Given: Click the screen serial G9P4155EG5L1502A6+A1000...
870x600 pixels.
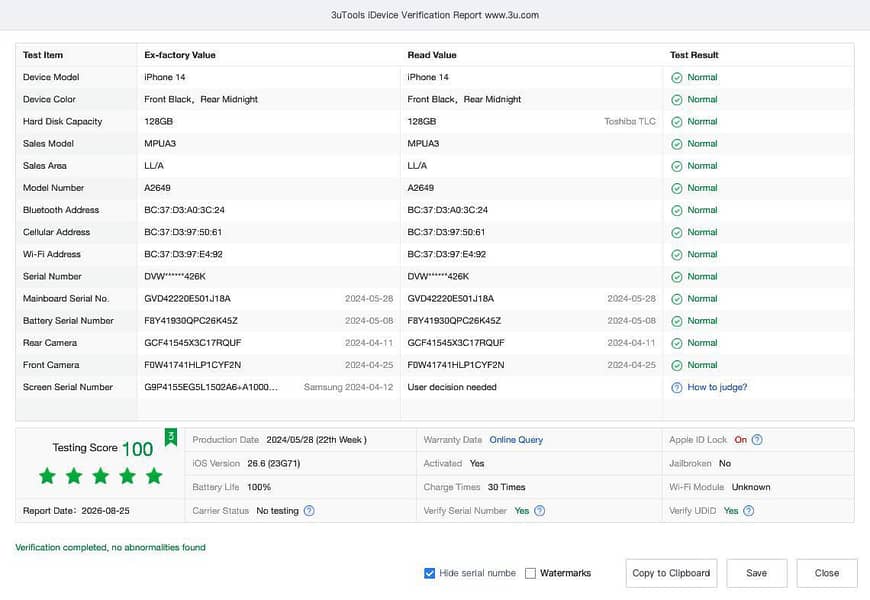Looking at the screenshot, I should pos(211,387).
